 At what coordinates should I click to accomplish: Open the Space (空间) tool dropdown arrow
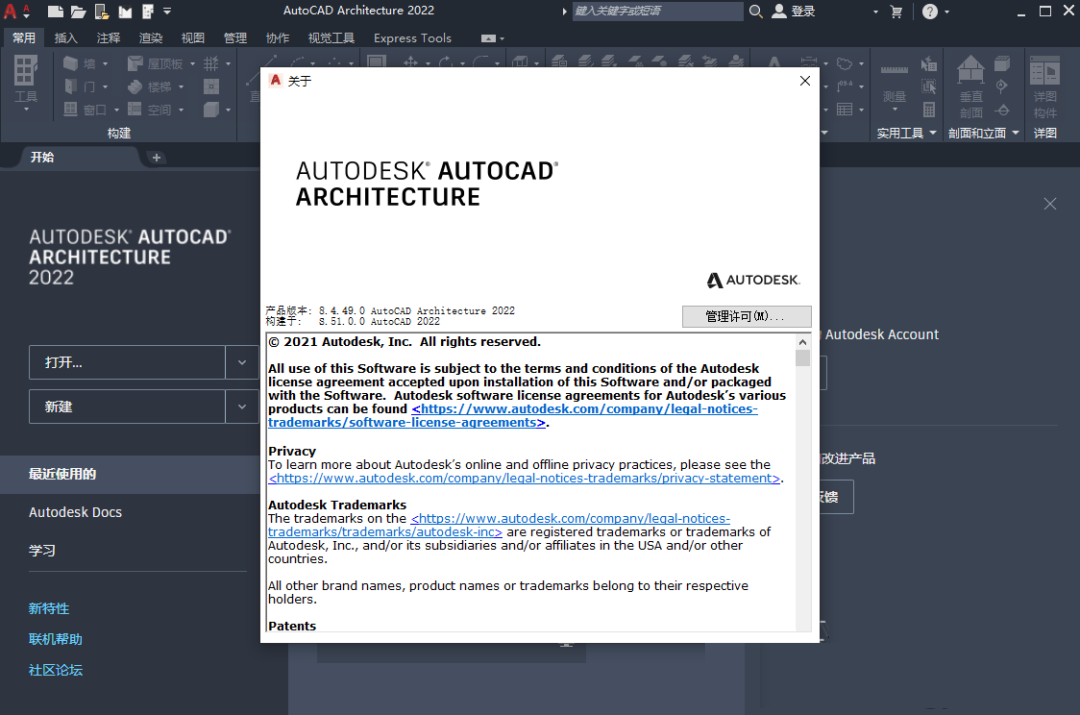[x=180, y=110]
